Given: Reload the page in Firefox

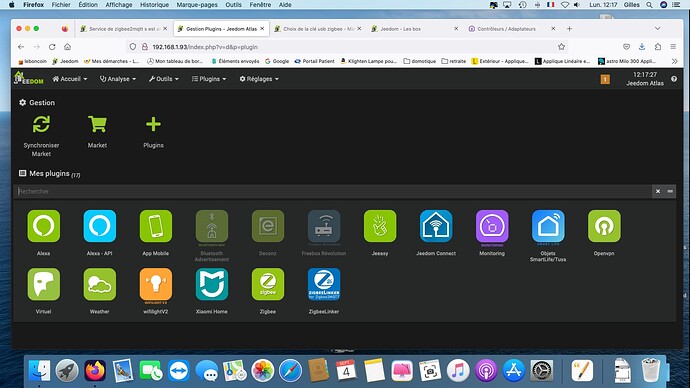Looking at the screenshot, I should tap(52, 47).
